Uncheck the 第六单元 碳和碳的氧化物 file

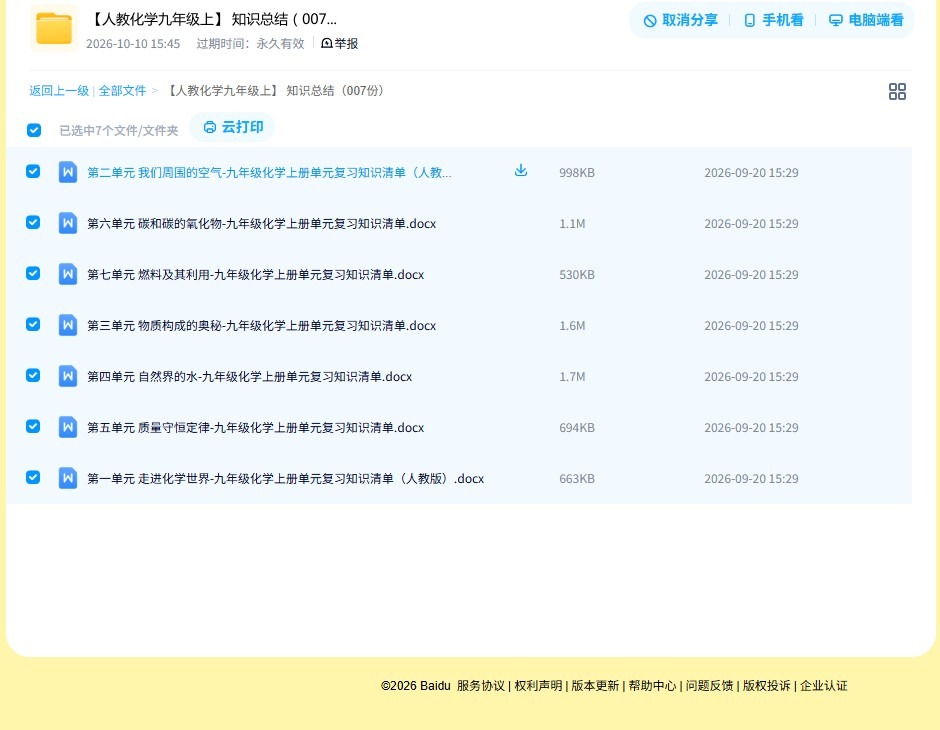pyautogui.click(x=33, y=222)
